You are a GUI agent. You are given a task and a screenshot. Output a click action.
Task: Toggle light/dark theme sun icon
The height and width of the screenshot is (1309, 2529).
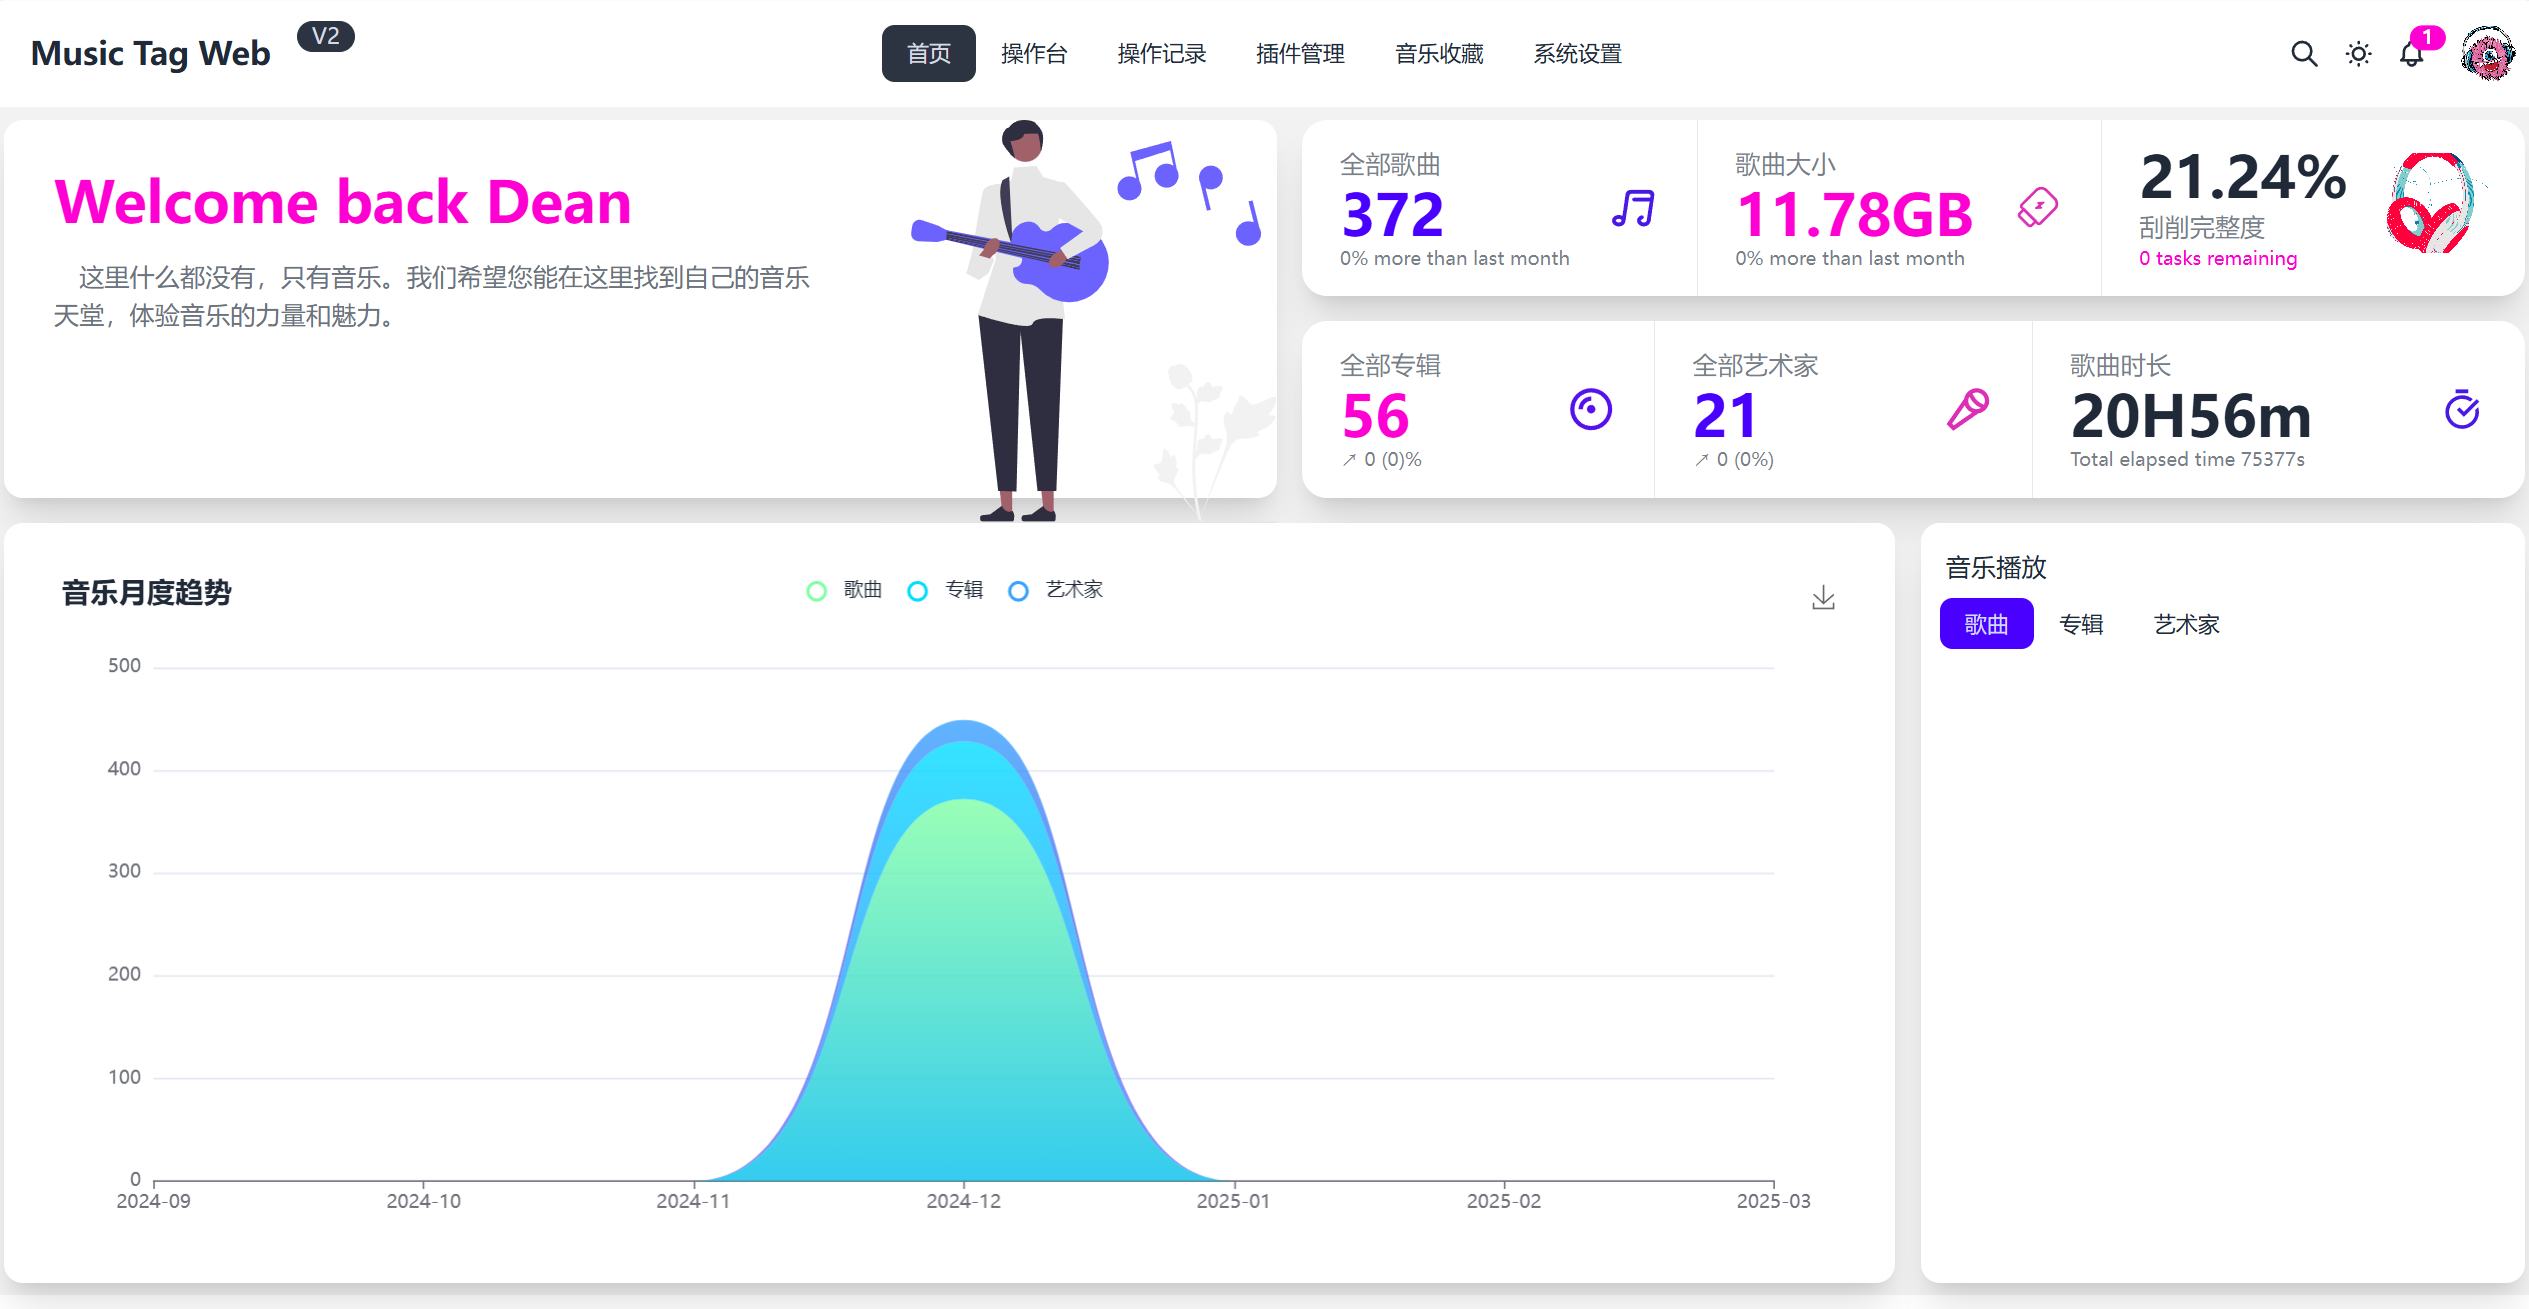click(2358, 54)
